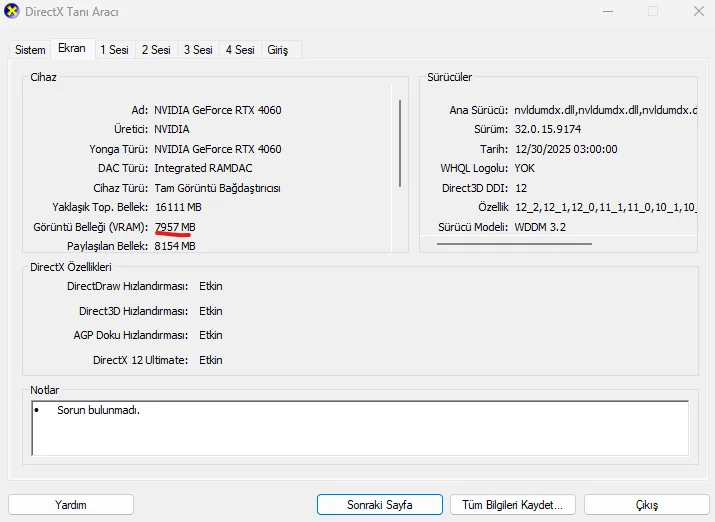Open the 2 Sesi tab
The height and width of the screenshot is (522, 715).
(x=156, y=50)
